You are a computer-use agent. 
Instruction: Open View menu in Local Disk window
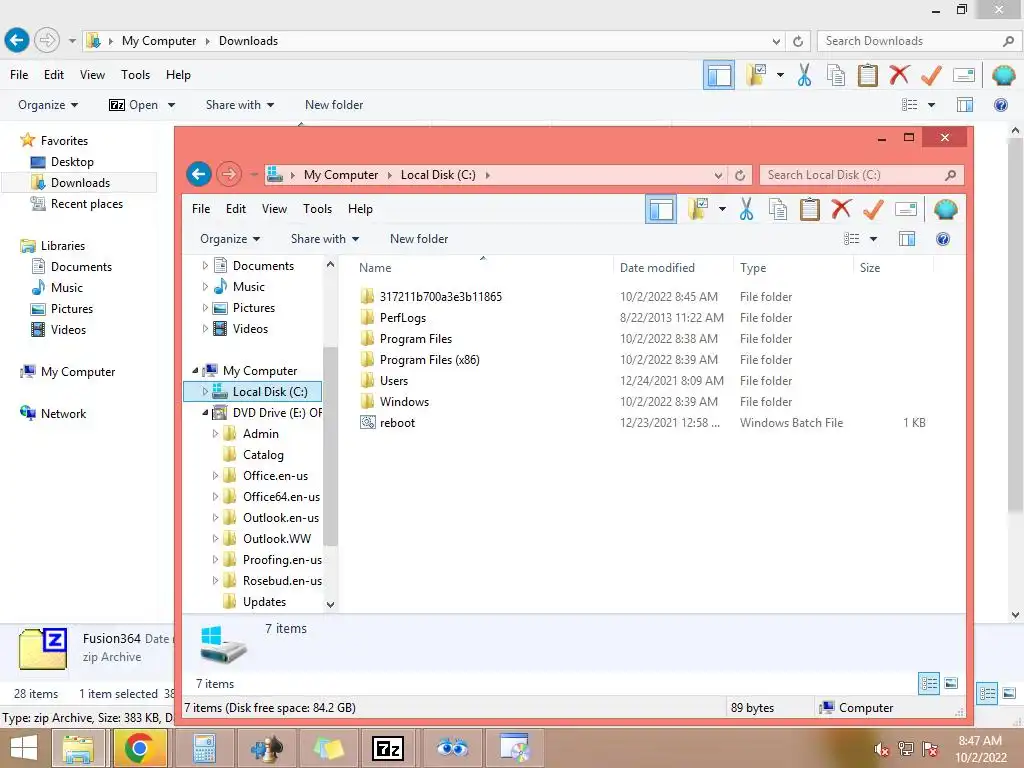pyautogui.click(x=274, y=209)
